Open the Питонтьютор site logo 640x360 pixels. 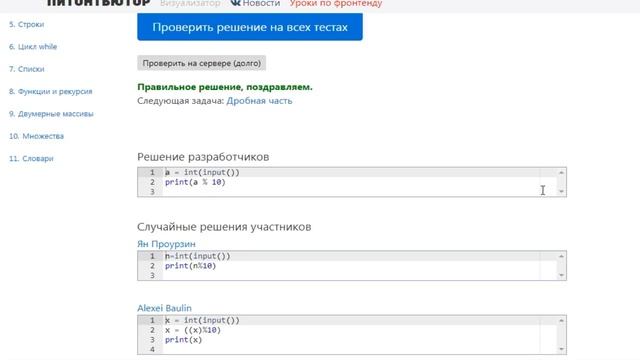click(x=99, y=3)
